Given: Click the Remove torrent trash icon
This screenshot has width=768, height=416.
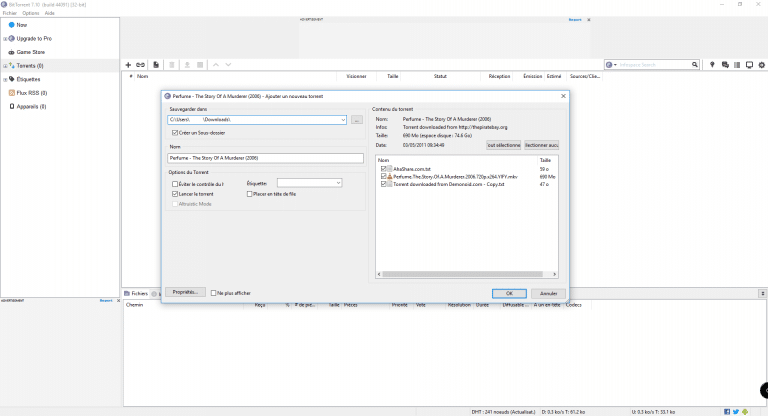Looking at the screenshot, I should 172,65.
